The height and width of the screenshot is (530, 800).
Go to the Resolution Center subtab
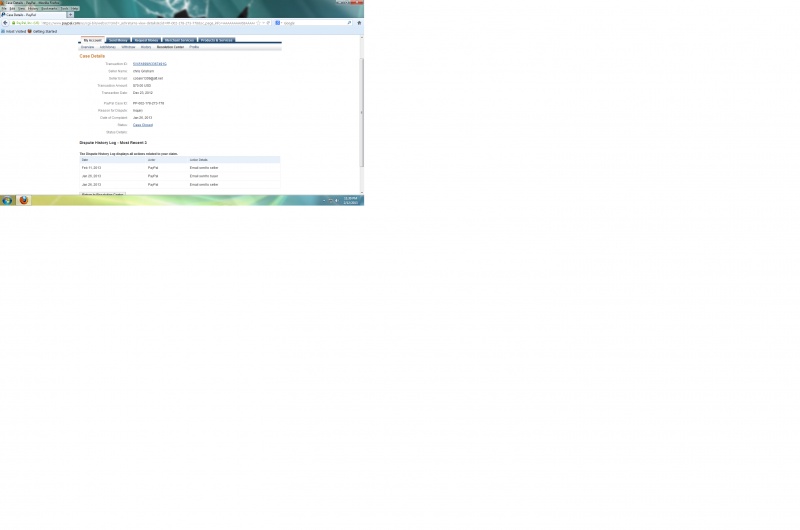click(170, 47)
